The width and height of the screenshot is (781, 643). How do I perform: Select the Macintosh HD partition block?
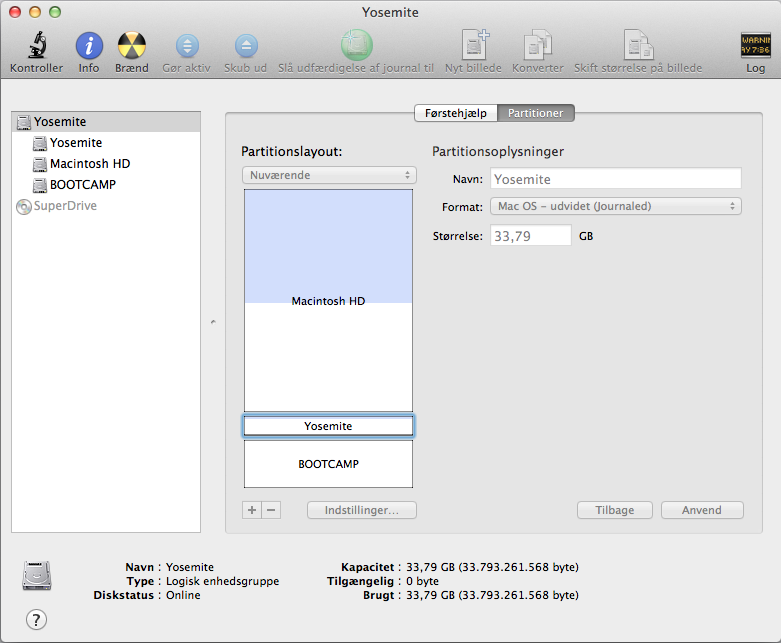[x=328, y=300]
